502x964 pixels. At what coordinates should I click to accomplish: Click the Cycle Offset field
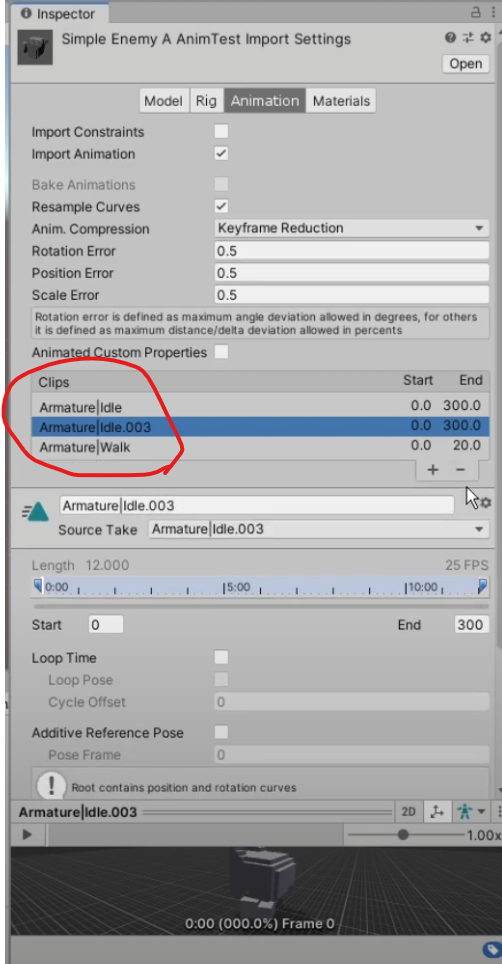coord(351,701)
